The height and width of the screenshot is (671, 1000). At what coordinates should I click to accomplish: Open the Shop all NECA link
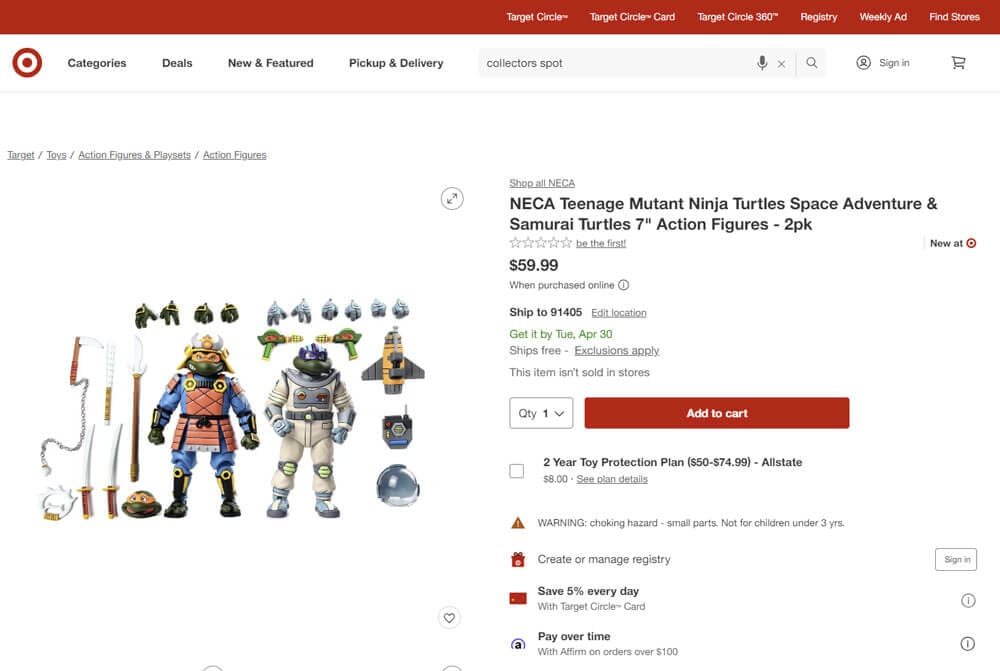pos(541,182)
